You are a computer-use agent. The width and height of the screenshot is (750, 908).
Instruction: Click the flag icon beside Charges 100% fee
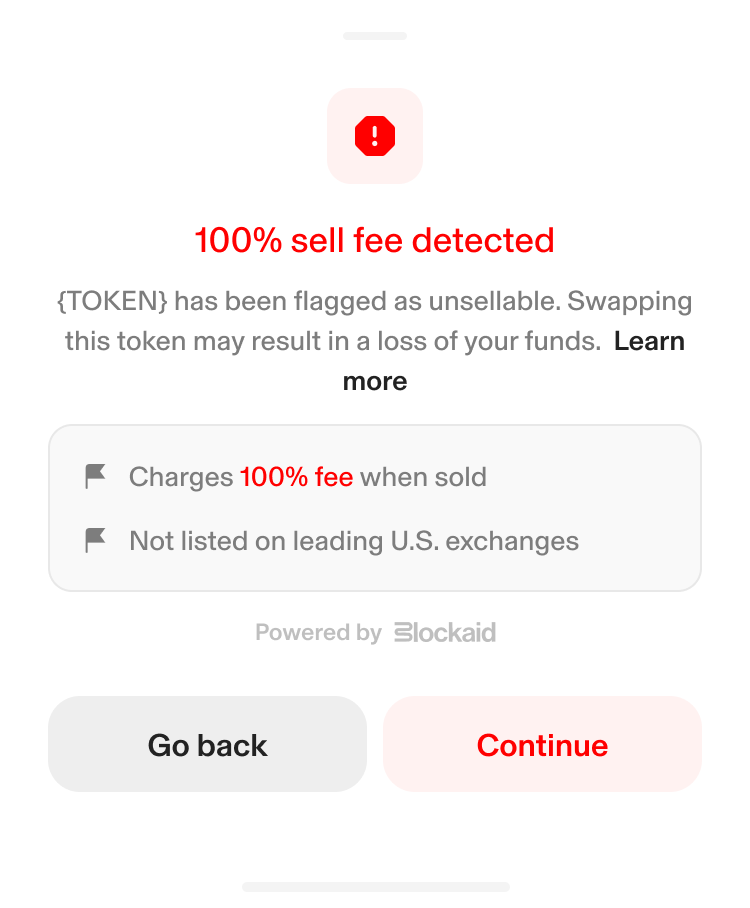[95, 477]
